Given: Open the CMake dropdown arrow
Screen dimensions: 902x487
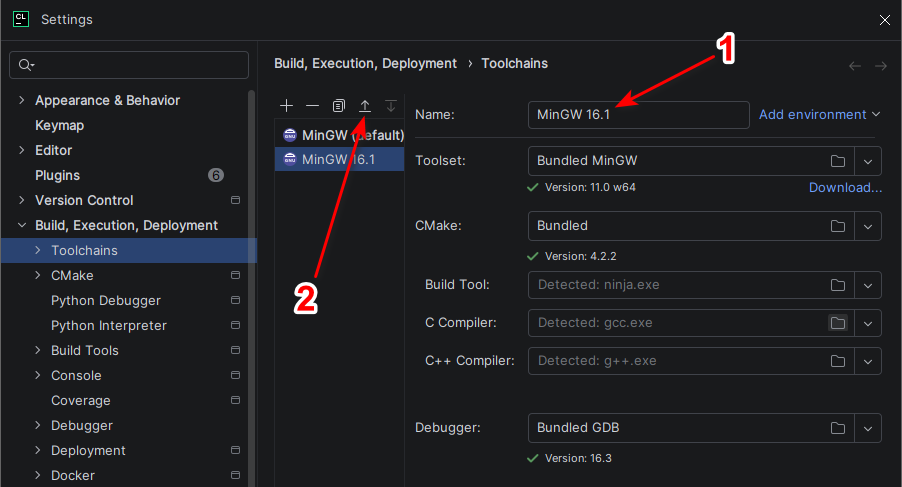Looking at the screenshot, I should tap(868, 226).
